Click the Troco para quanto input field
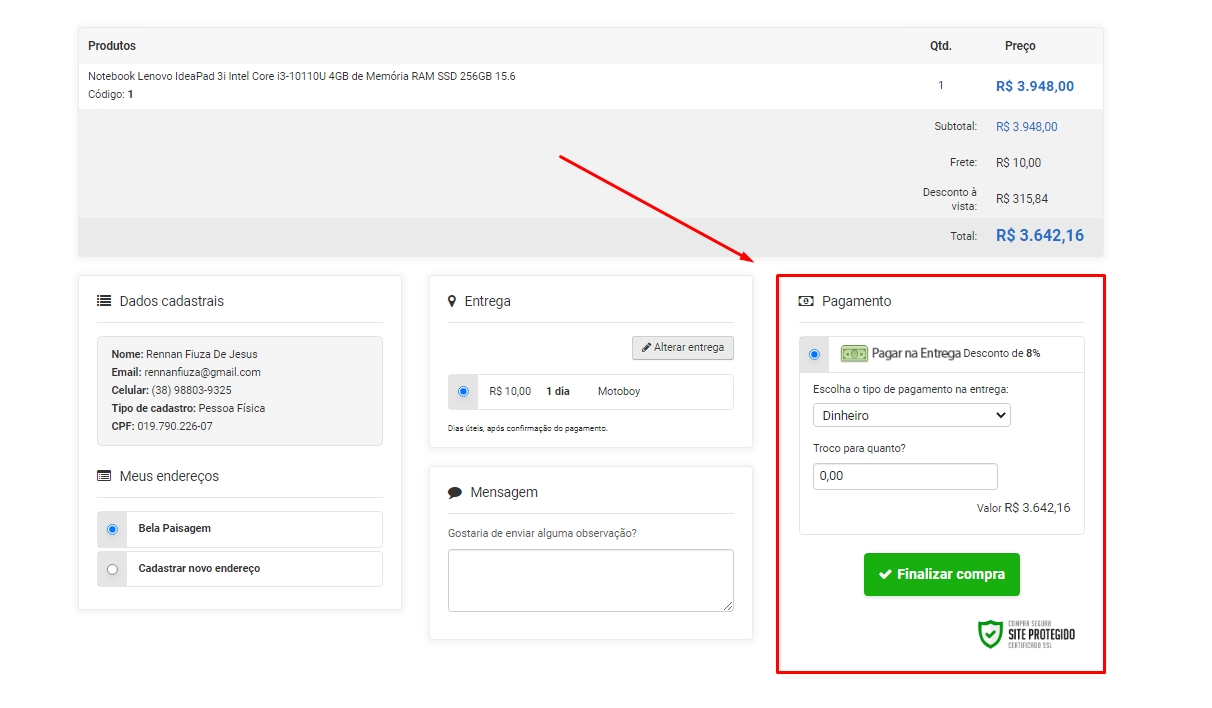Screen dimensions: 1212x708 pyautogui.click(x=905, y=476)
